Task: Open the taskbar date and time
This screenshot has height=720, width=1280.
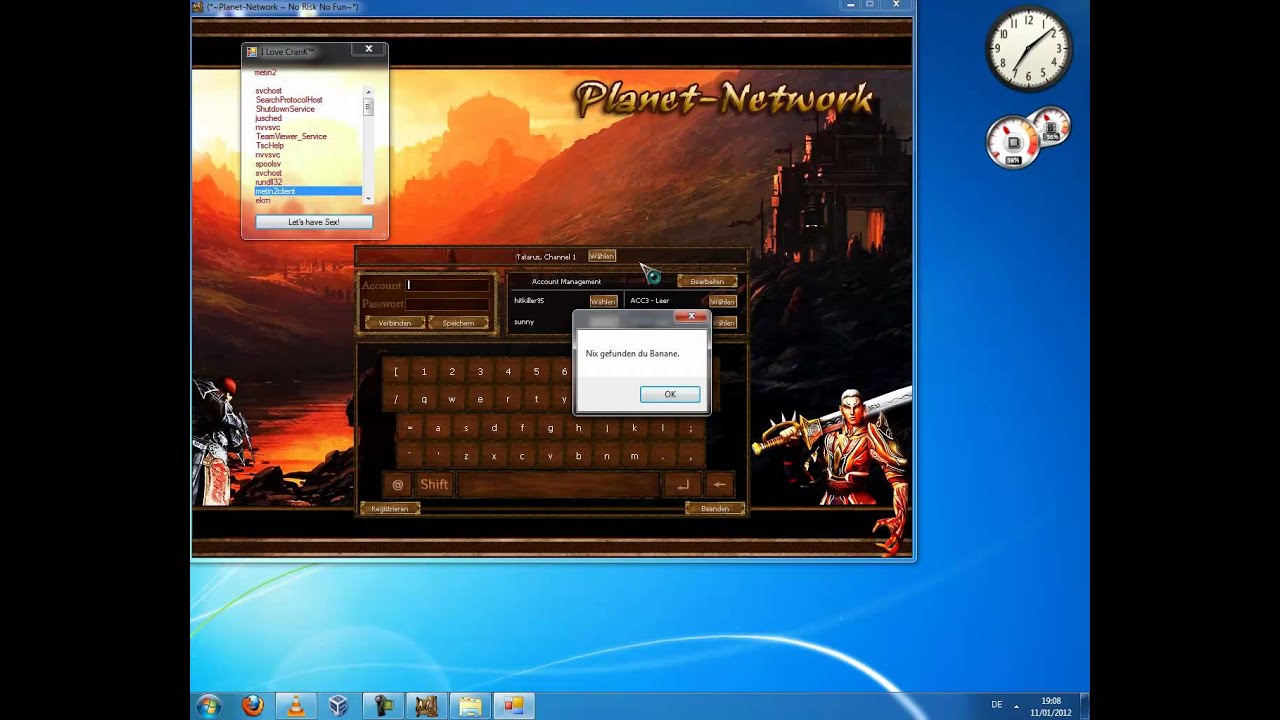Action: coord(1050,706)
